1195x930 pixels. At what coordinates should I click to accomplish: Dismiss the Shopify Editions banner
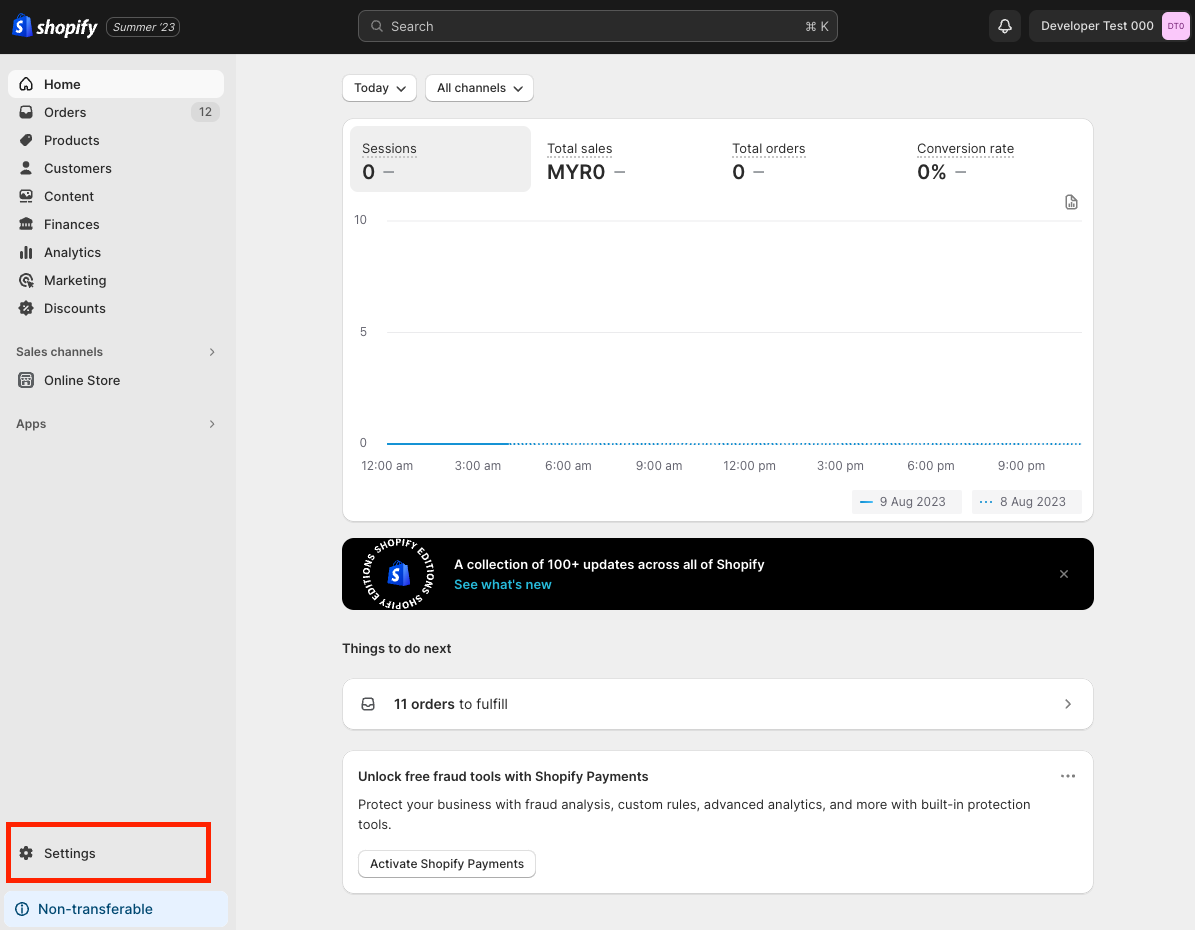point(1064,574)
